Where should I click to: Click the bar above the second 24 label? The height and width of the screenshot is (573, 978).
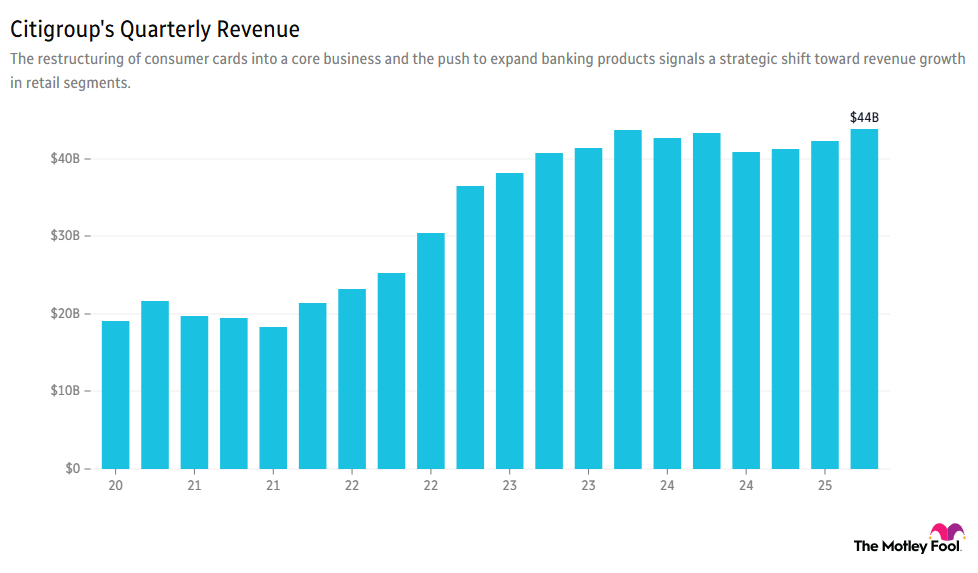coord(746,310)
